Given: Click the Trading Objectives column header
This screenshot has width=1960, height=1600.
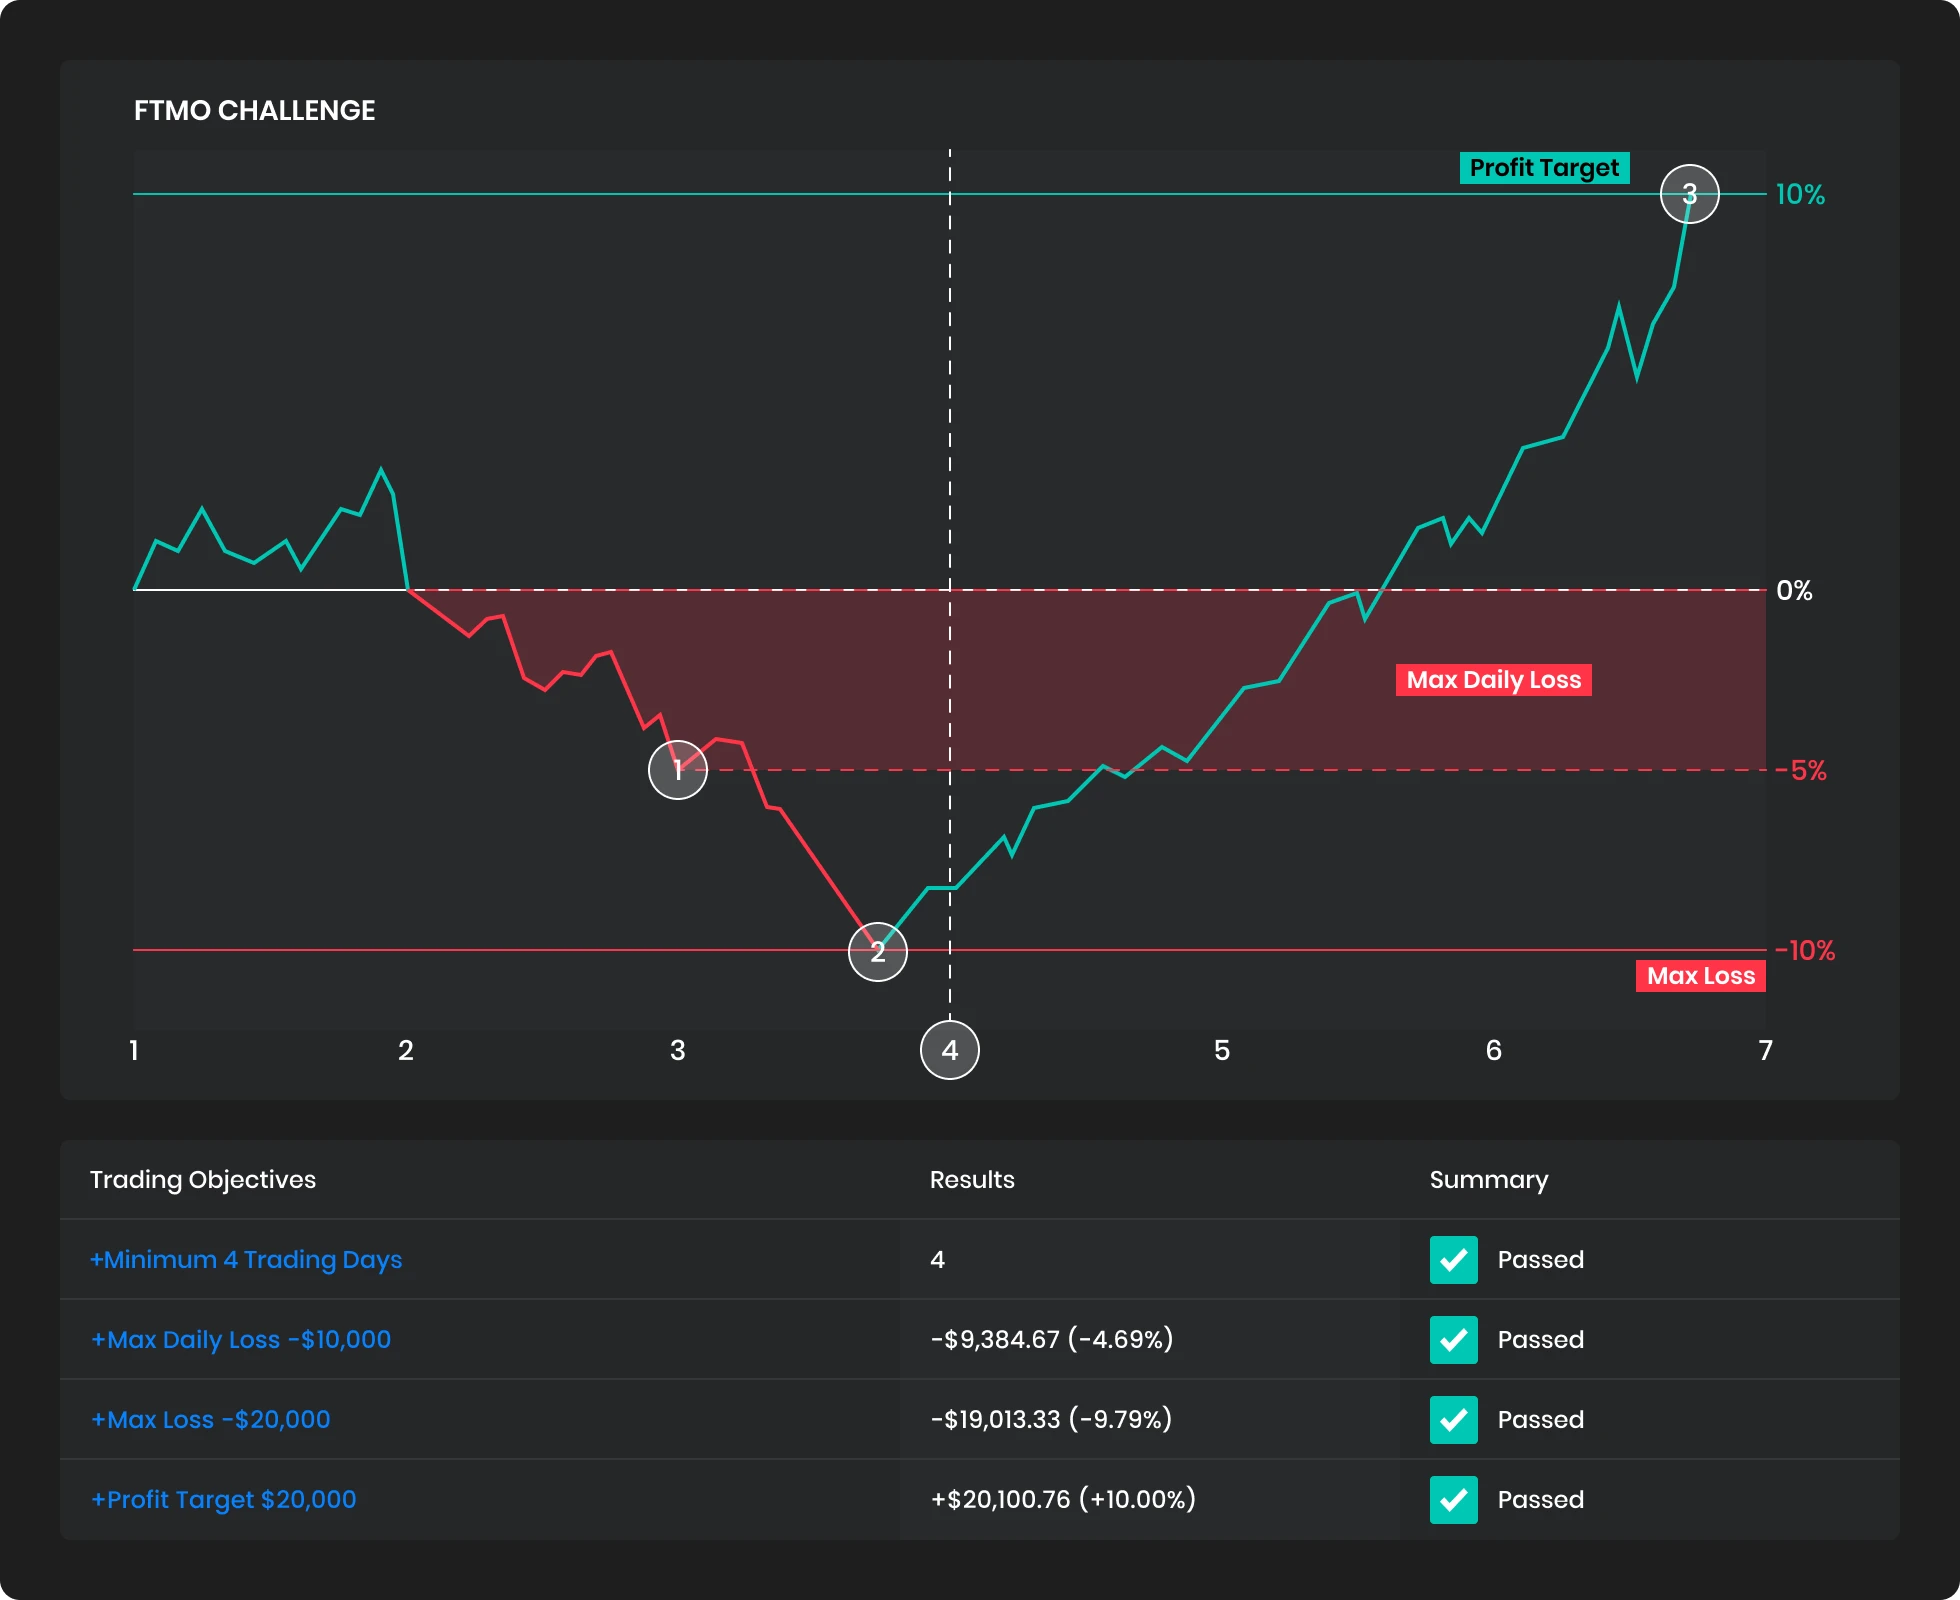Looking at the screenshot, I should point(203,1180).
